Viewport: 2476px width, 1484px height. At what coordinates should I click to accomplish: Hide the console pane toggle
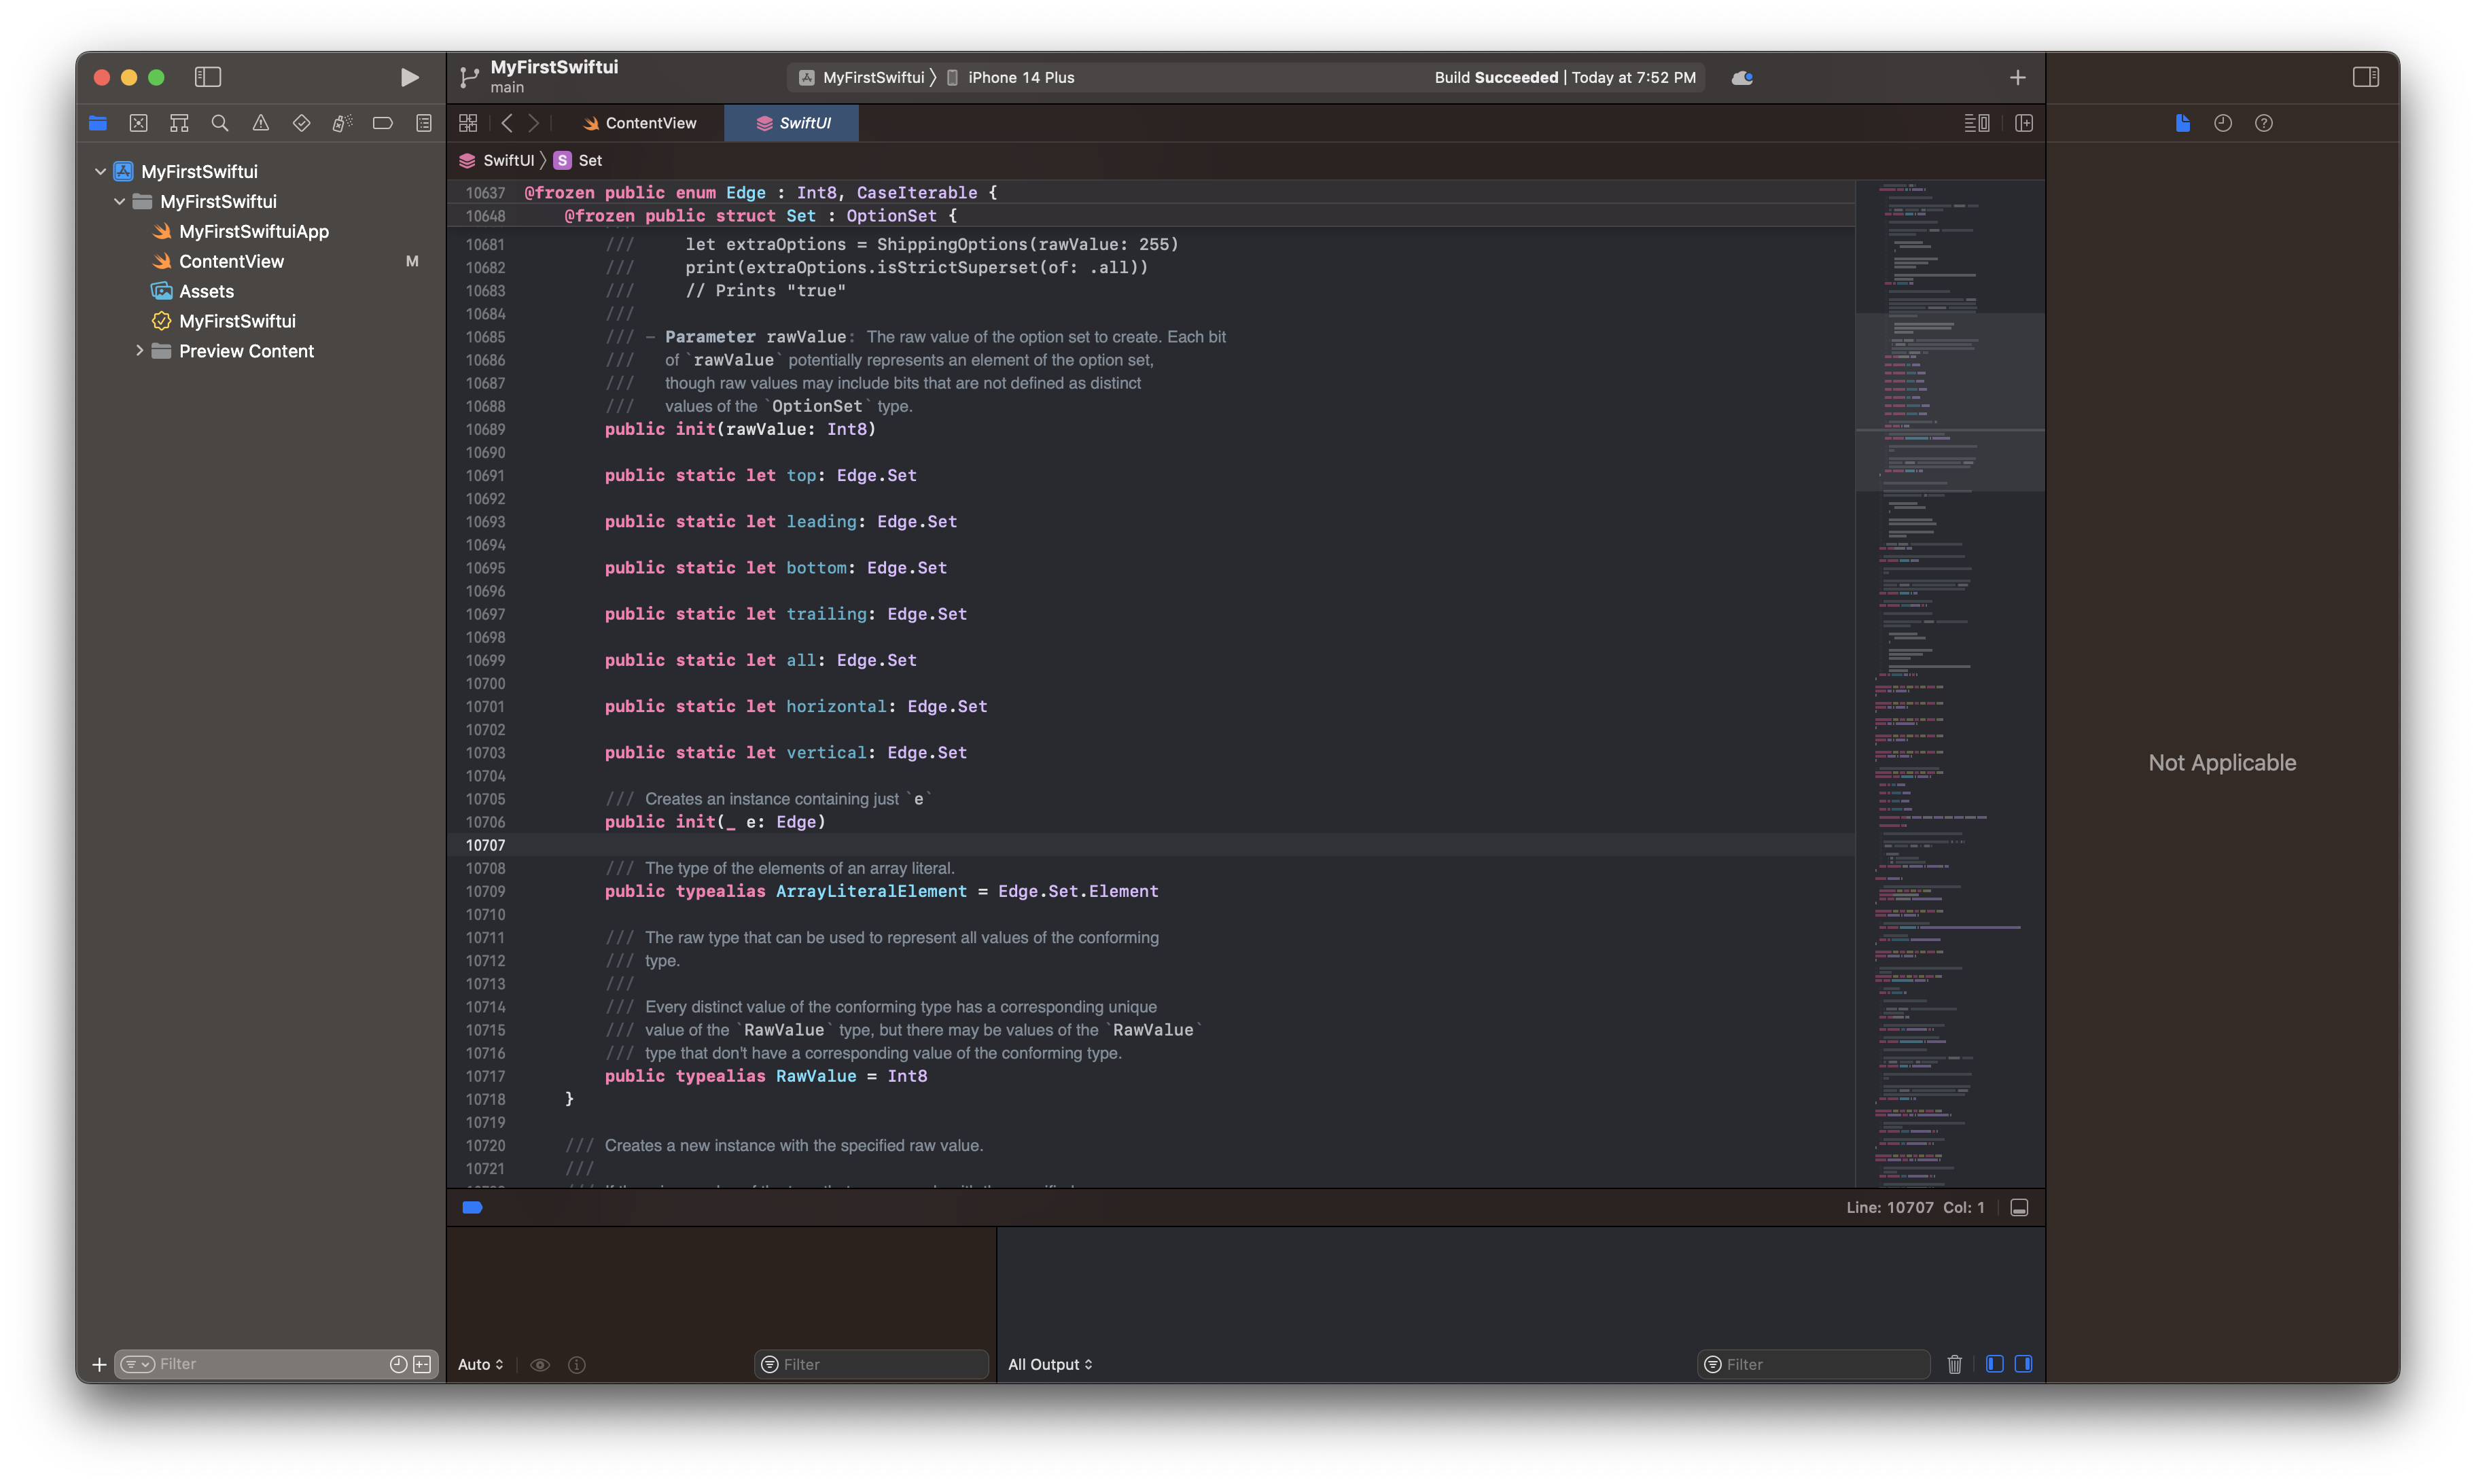coord(2023,1364)
